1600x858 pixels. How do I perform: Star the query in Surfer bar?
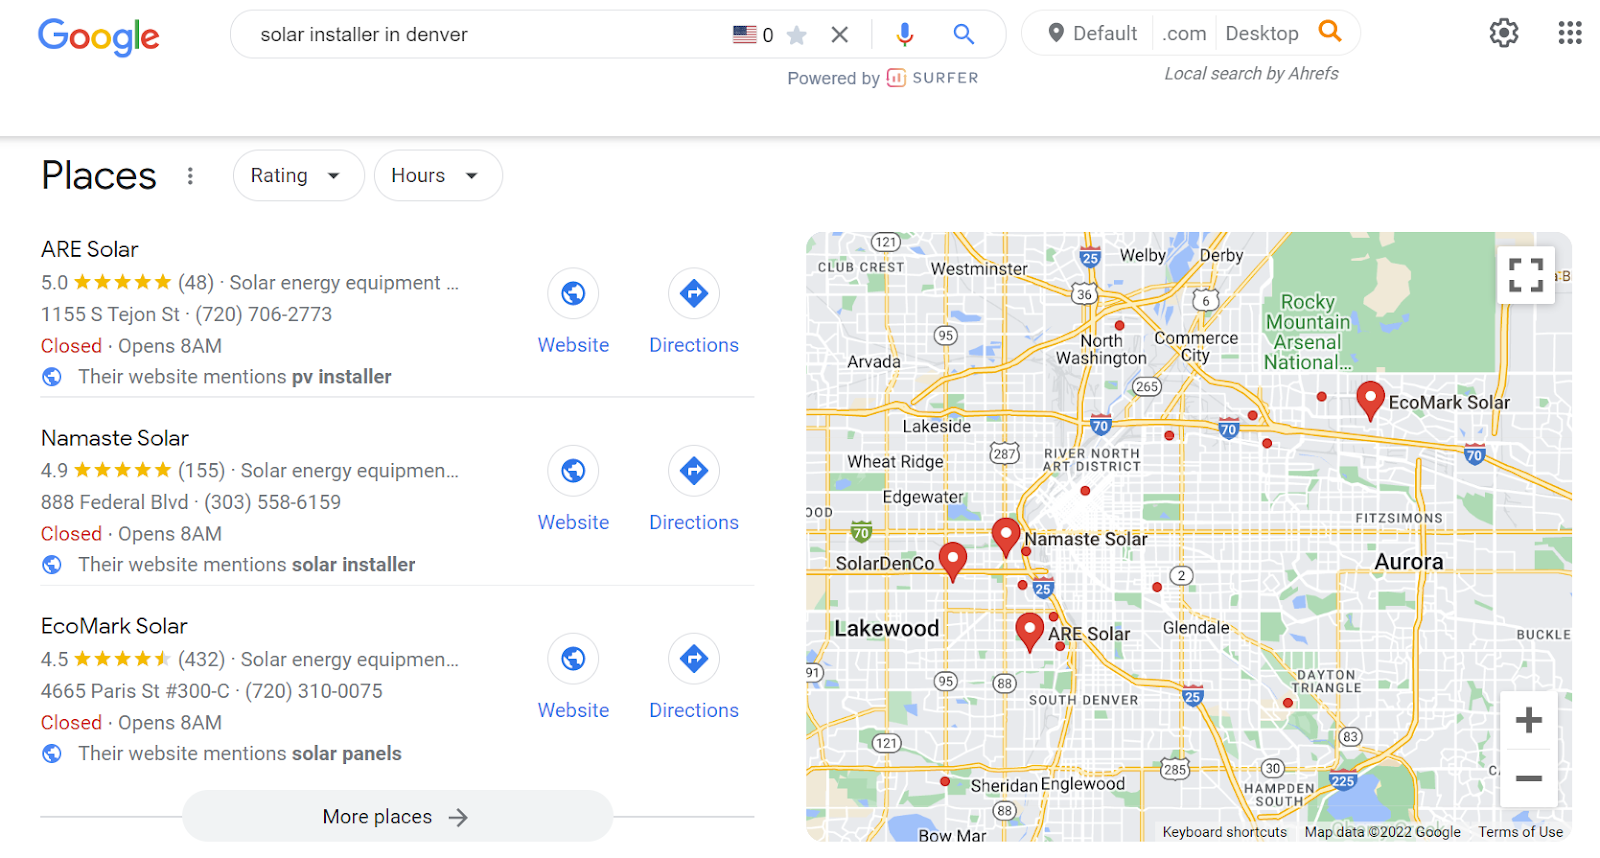(797, 36)
